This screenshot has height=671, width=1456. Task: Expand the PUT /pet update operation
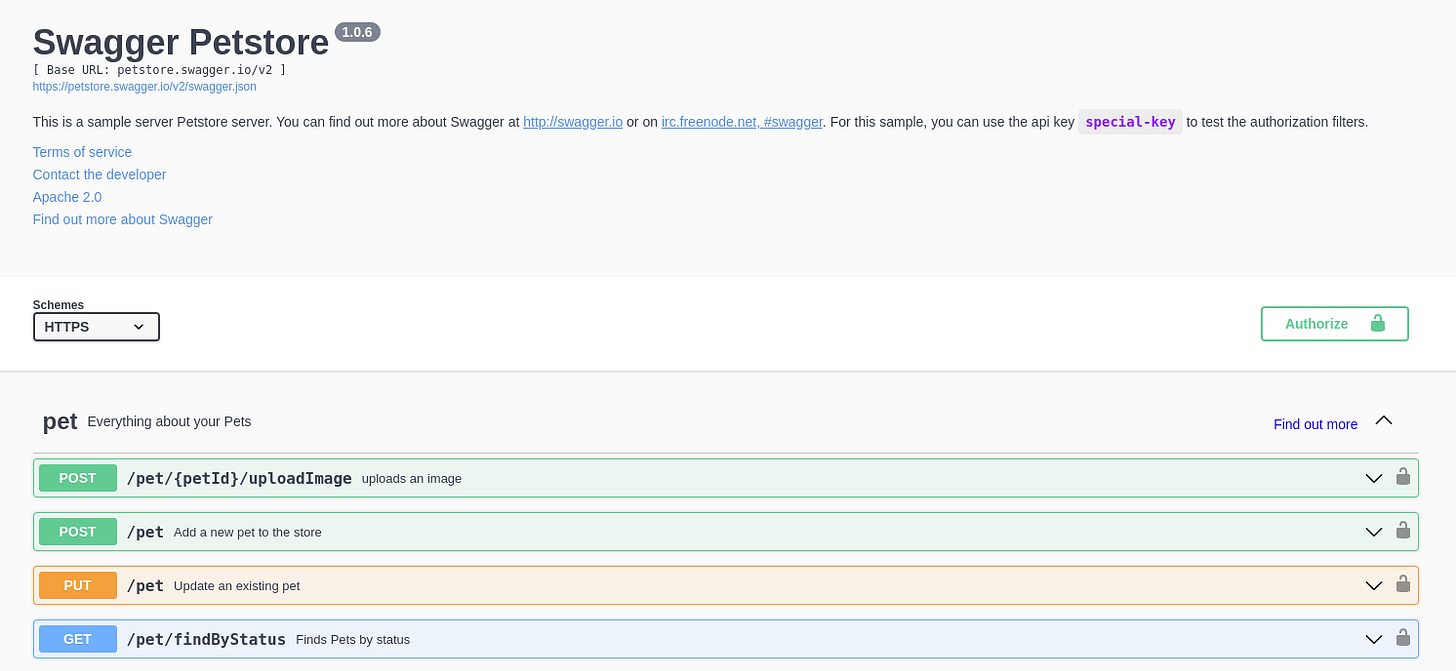(x=1373, y=585)
